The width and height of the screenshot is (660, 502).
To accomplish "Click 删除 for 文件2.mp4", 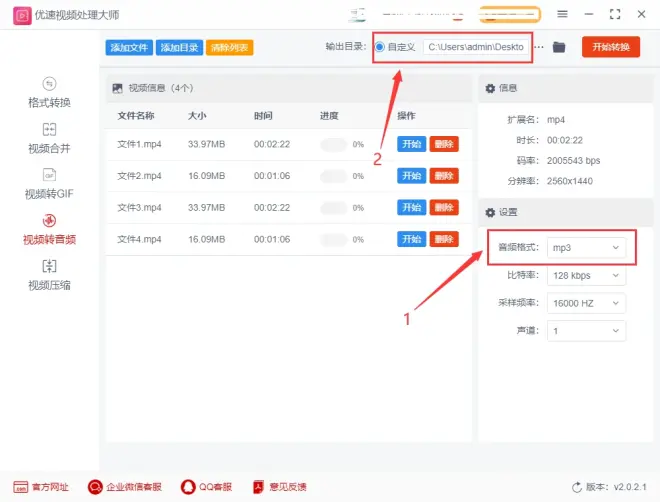I will click(x=444, y=176).
